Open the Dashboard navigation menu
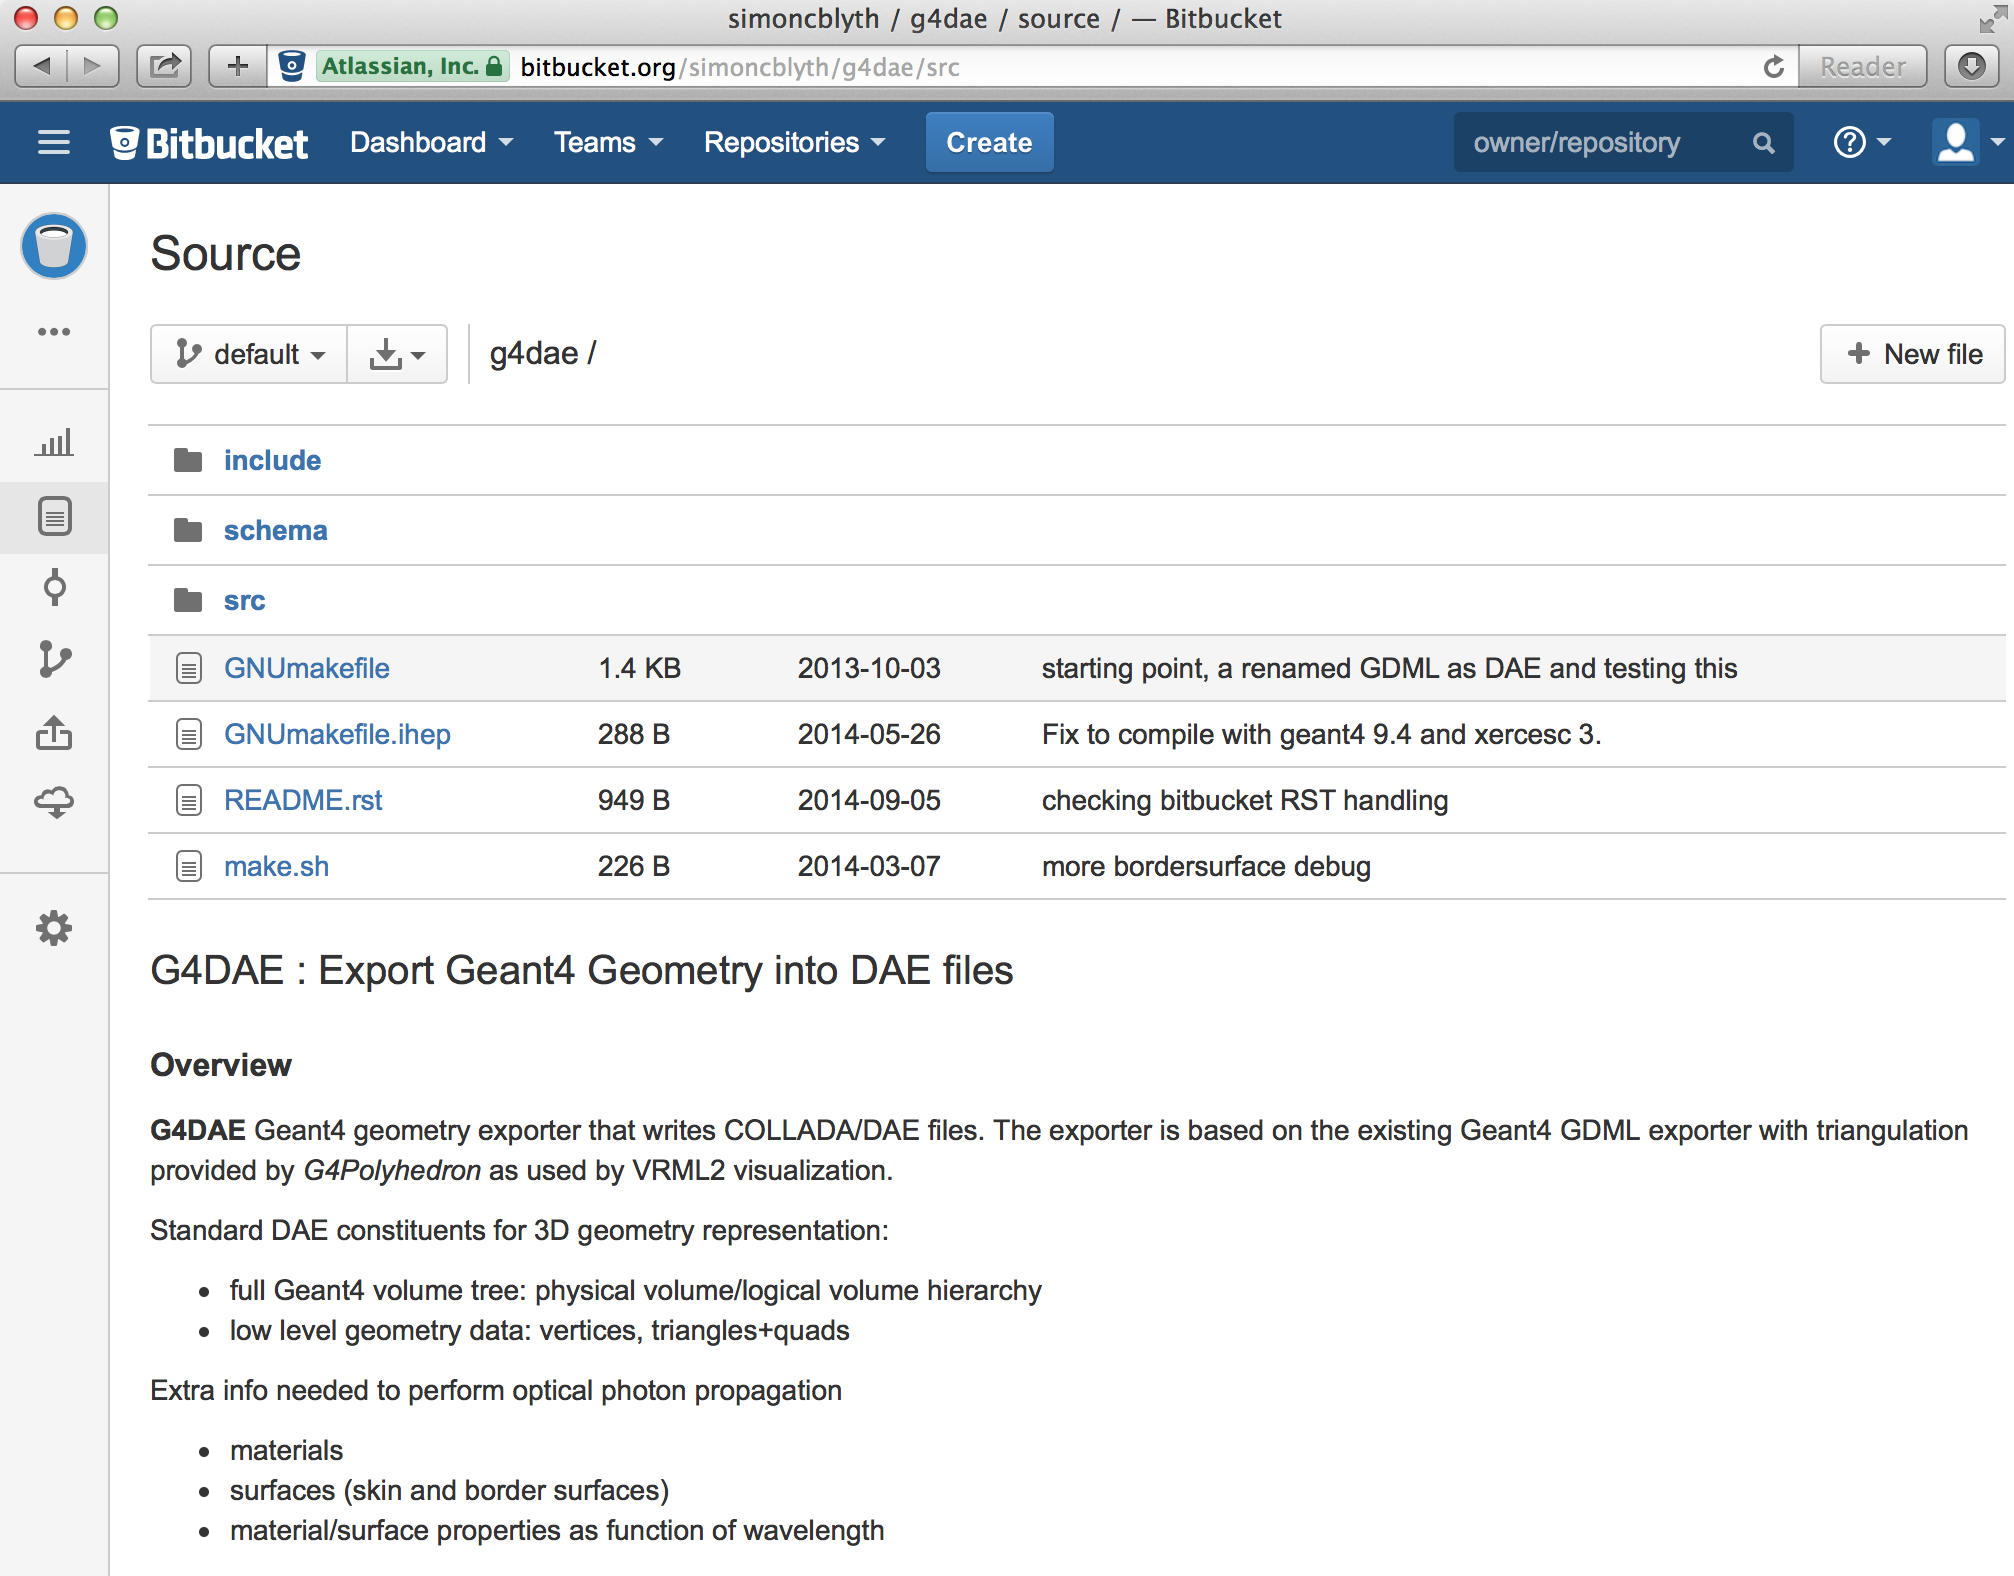The height and width of the screenshot is (1576, 2014). point(430,142)
